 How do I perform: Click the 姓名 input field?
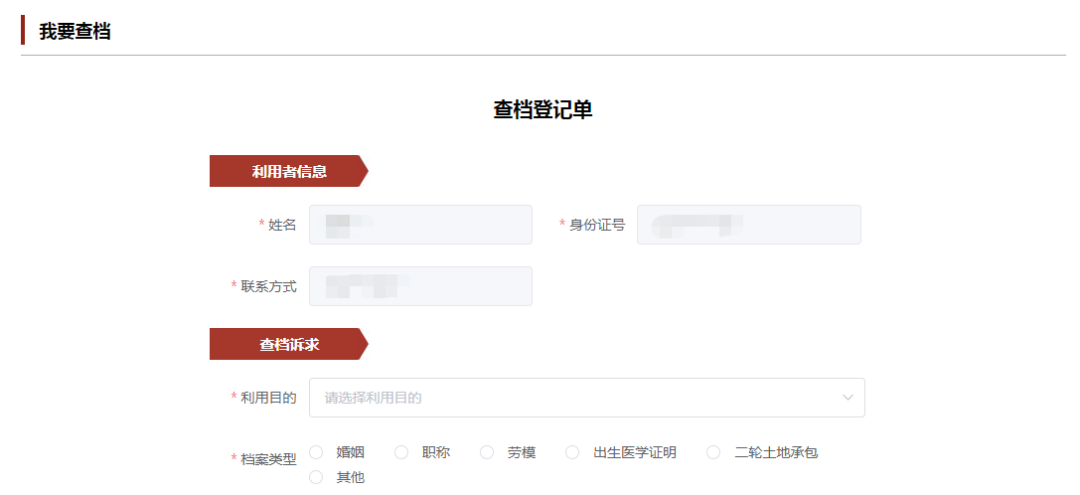click(420, 225)
